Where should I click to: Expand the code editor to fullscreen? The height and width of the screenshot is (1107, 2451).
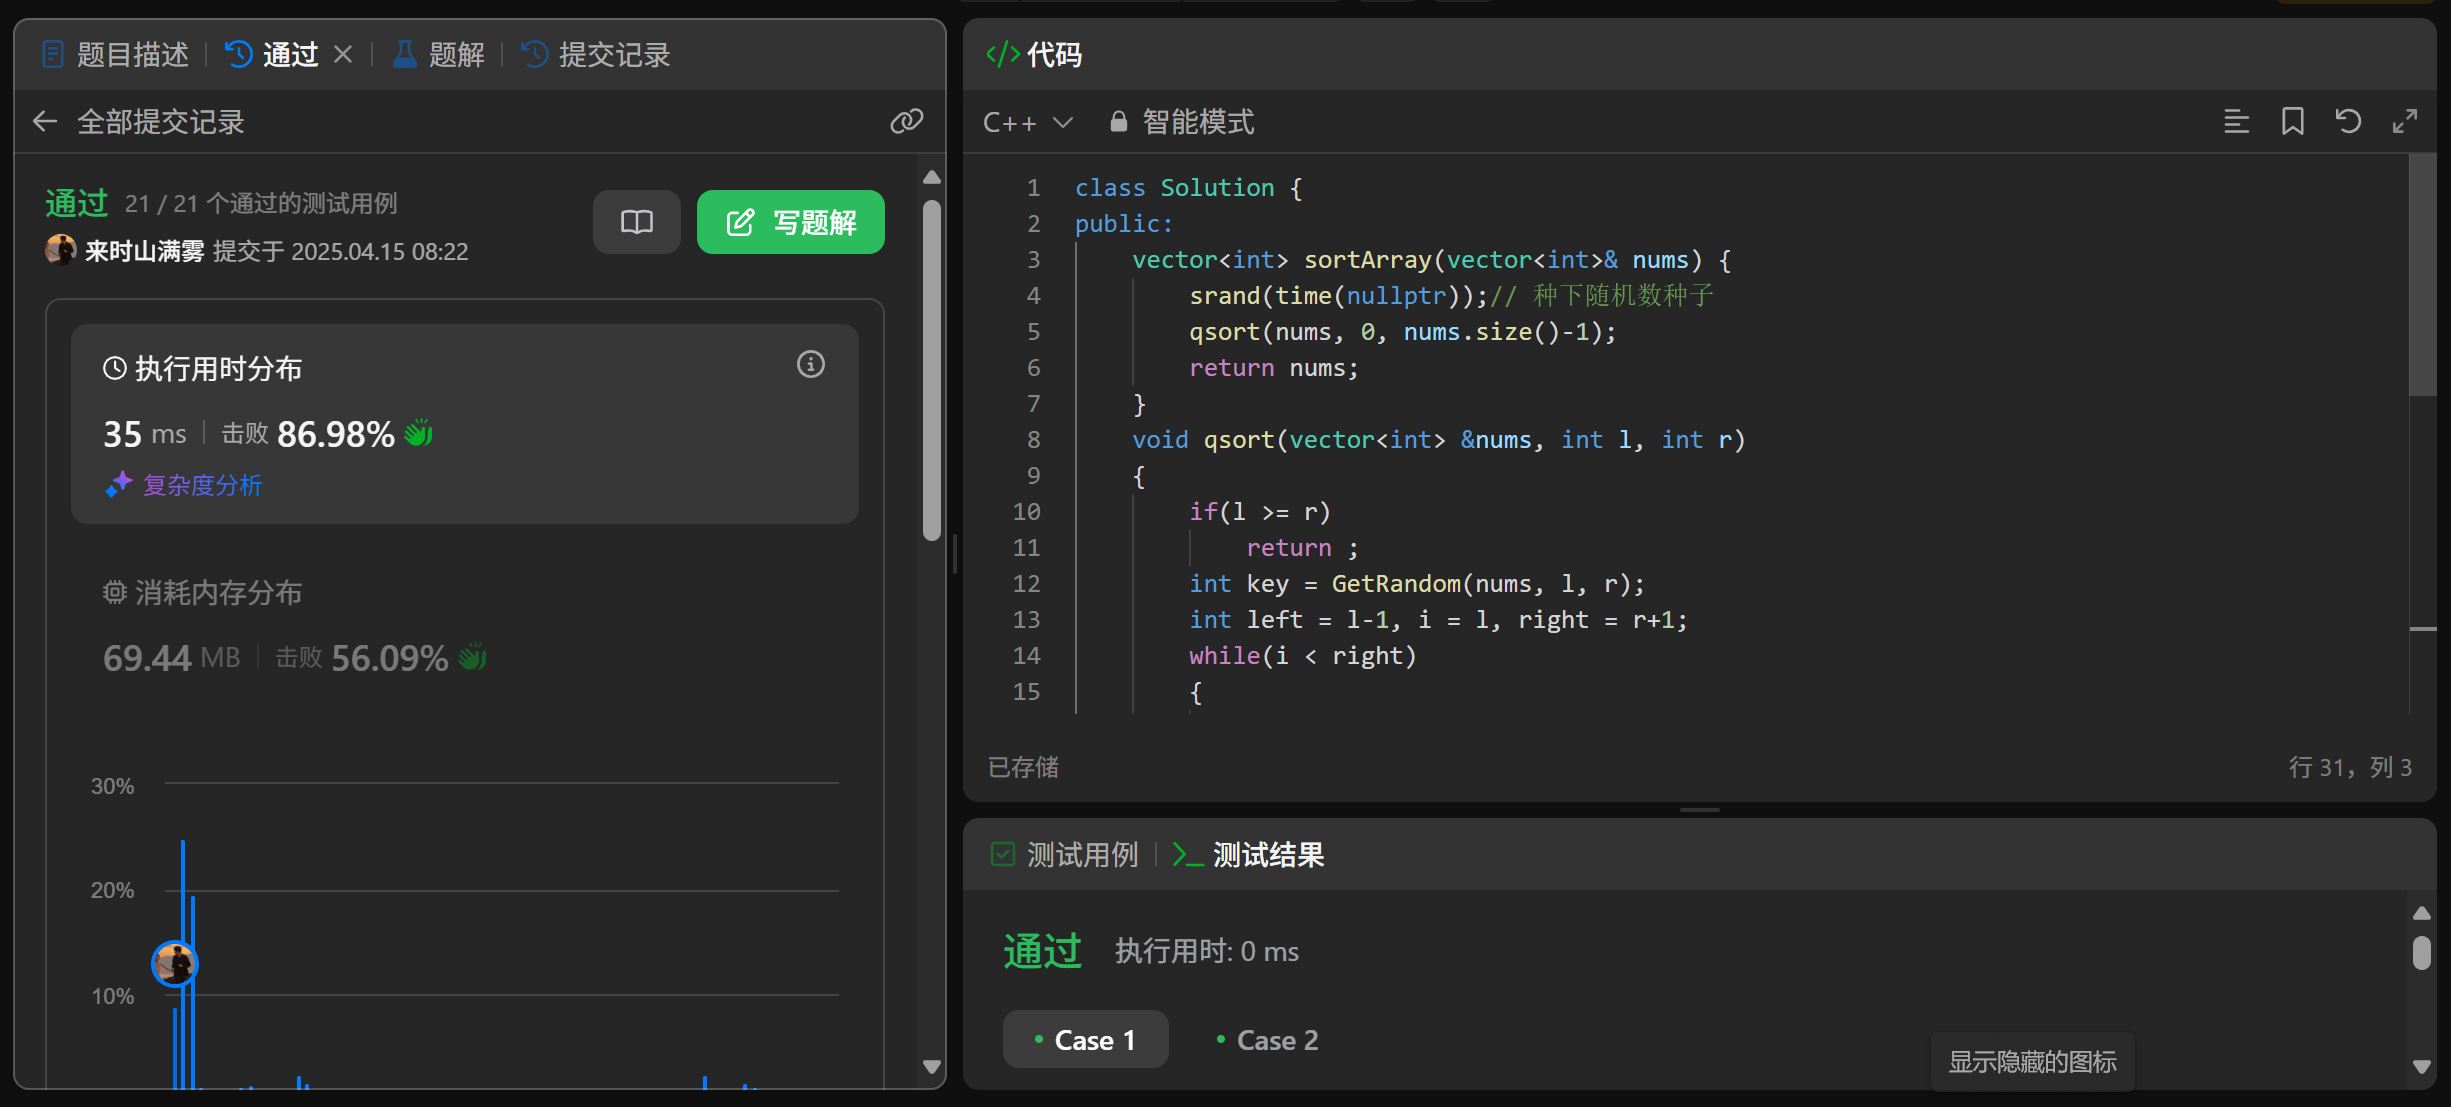click(2404, 122)
